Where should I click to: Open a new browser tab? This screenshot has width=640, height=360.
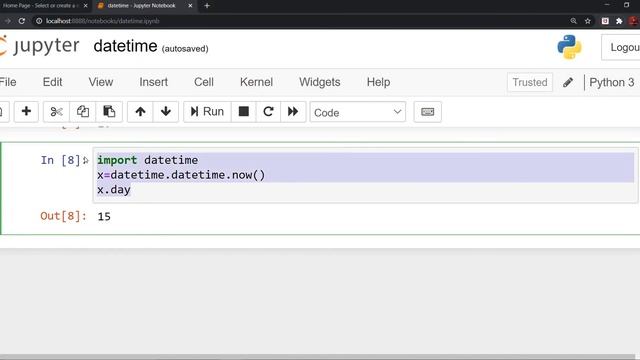tap(207, 6)
